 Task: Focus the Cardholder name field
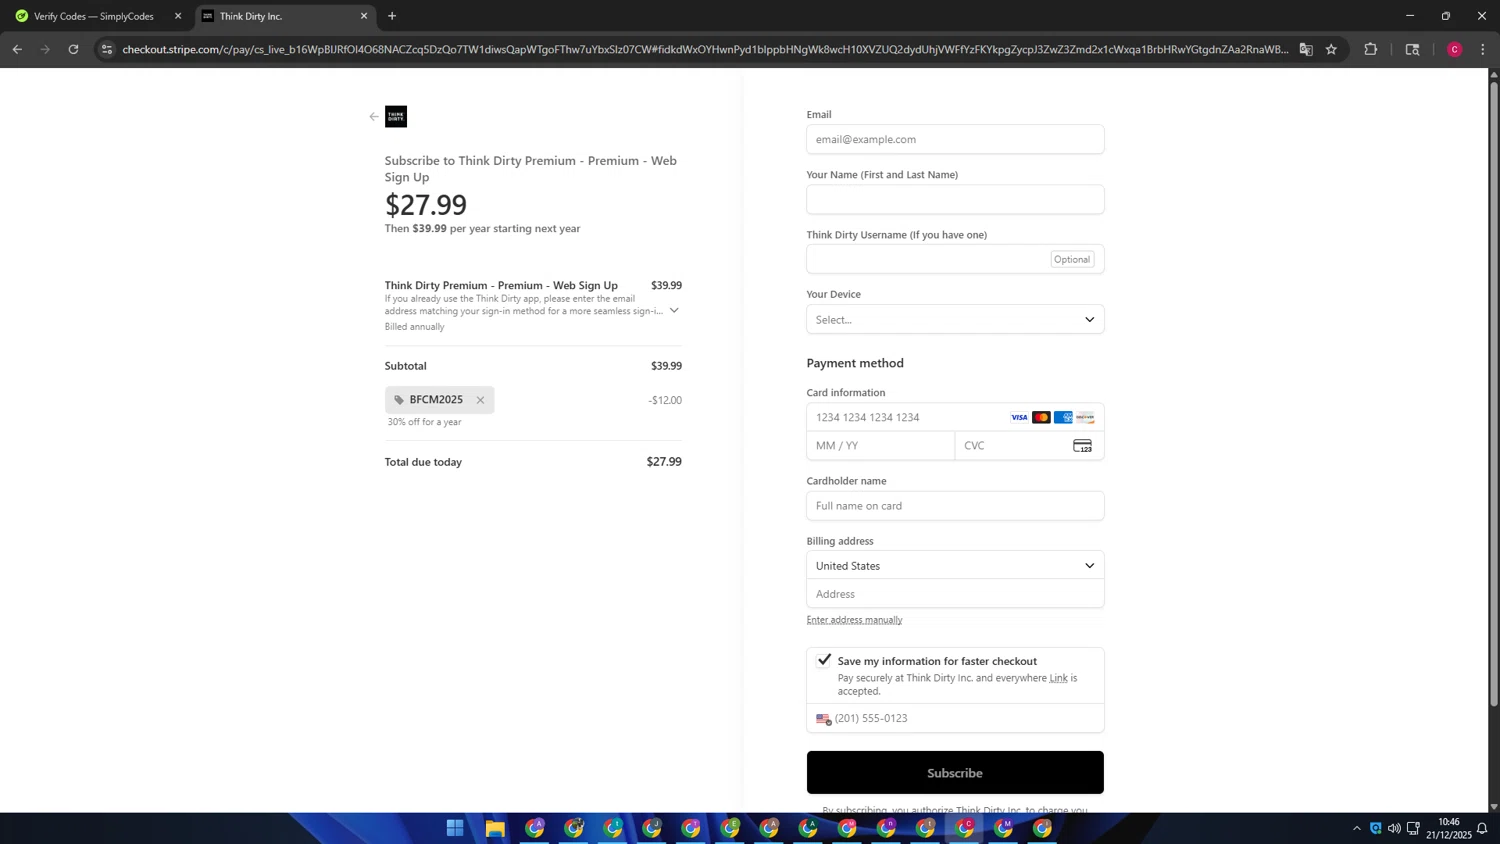point(955,506)
